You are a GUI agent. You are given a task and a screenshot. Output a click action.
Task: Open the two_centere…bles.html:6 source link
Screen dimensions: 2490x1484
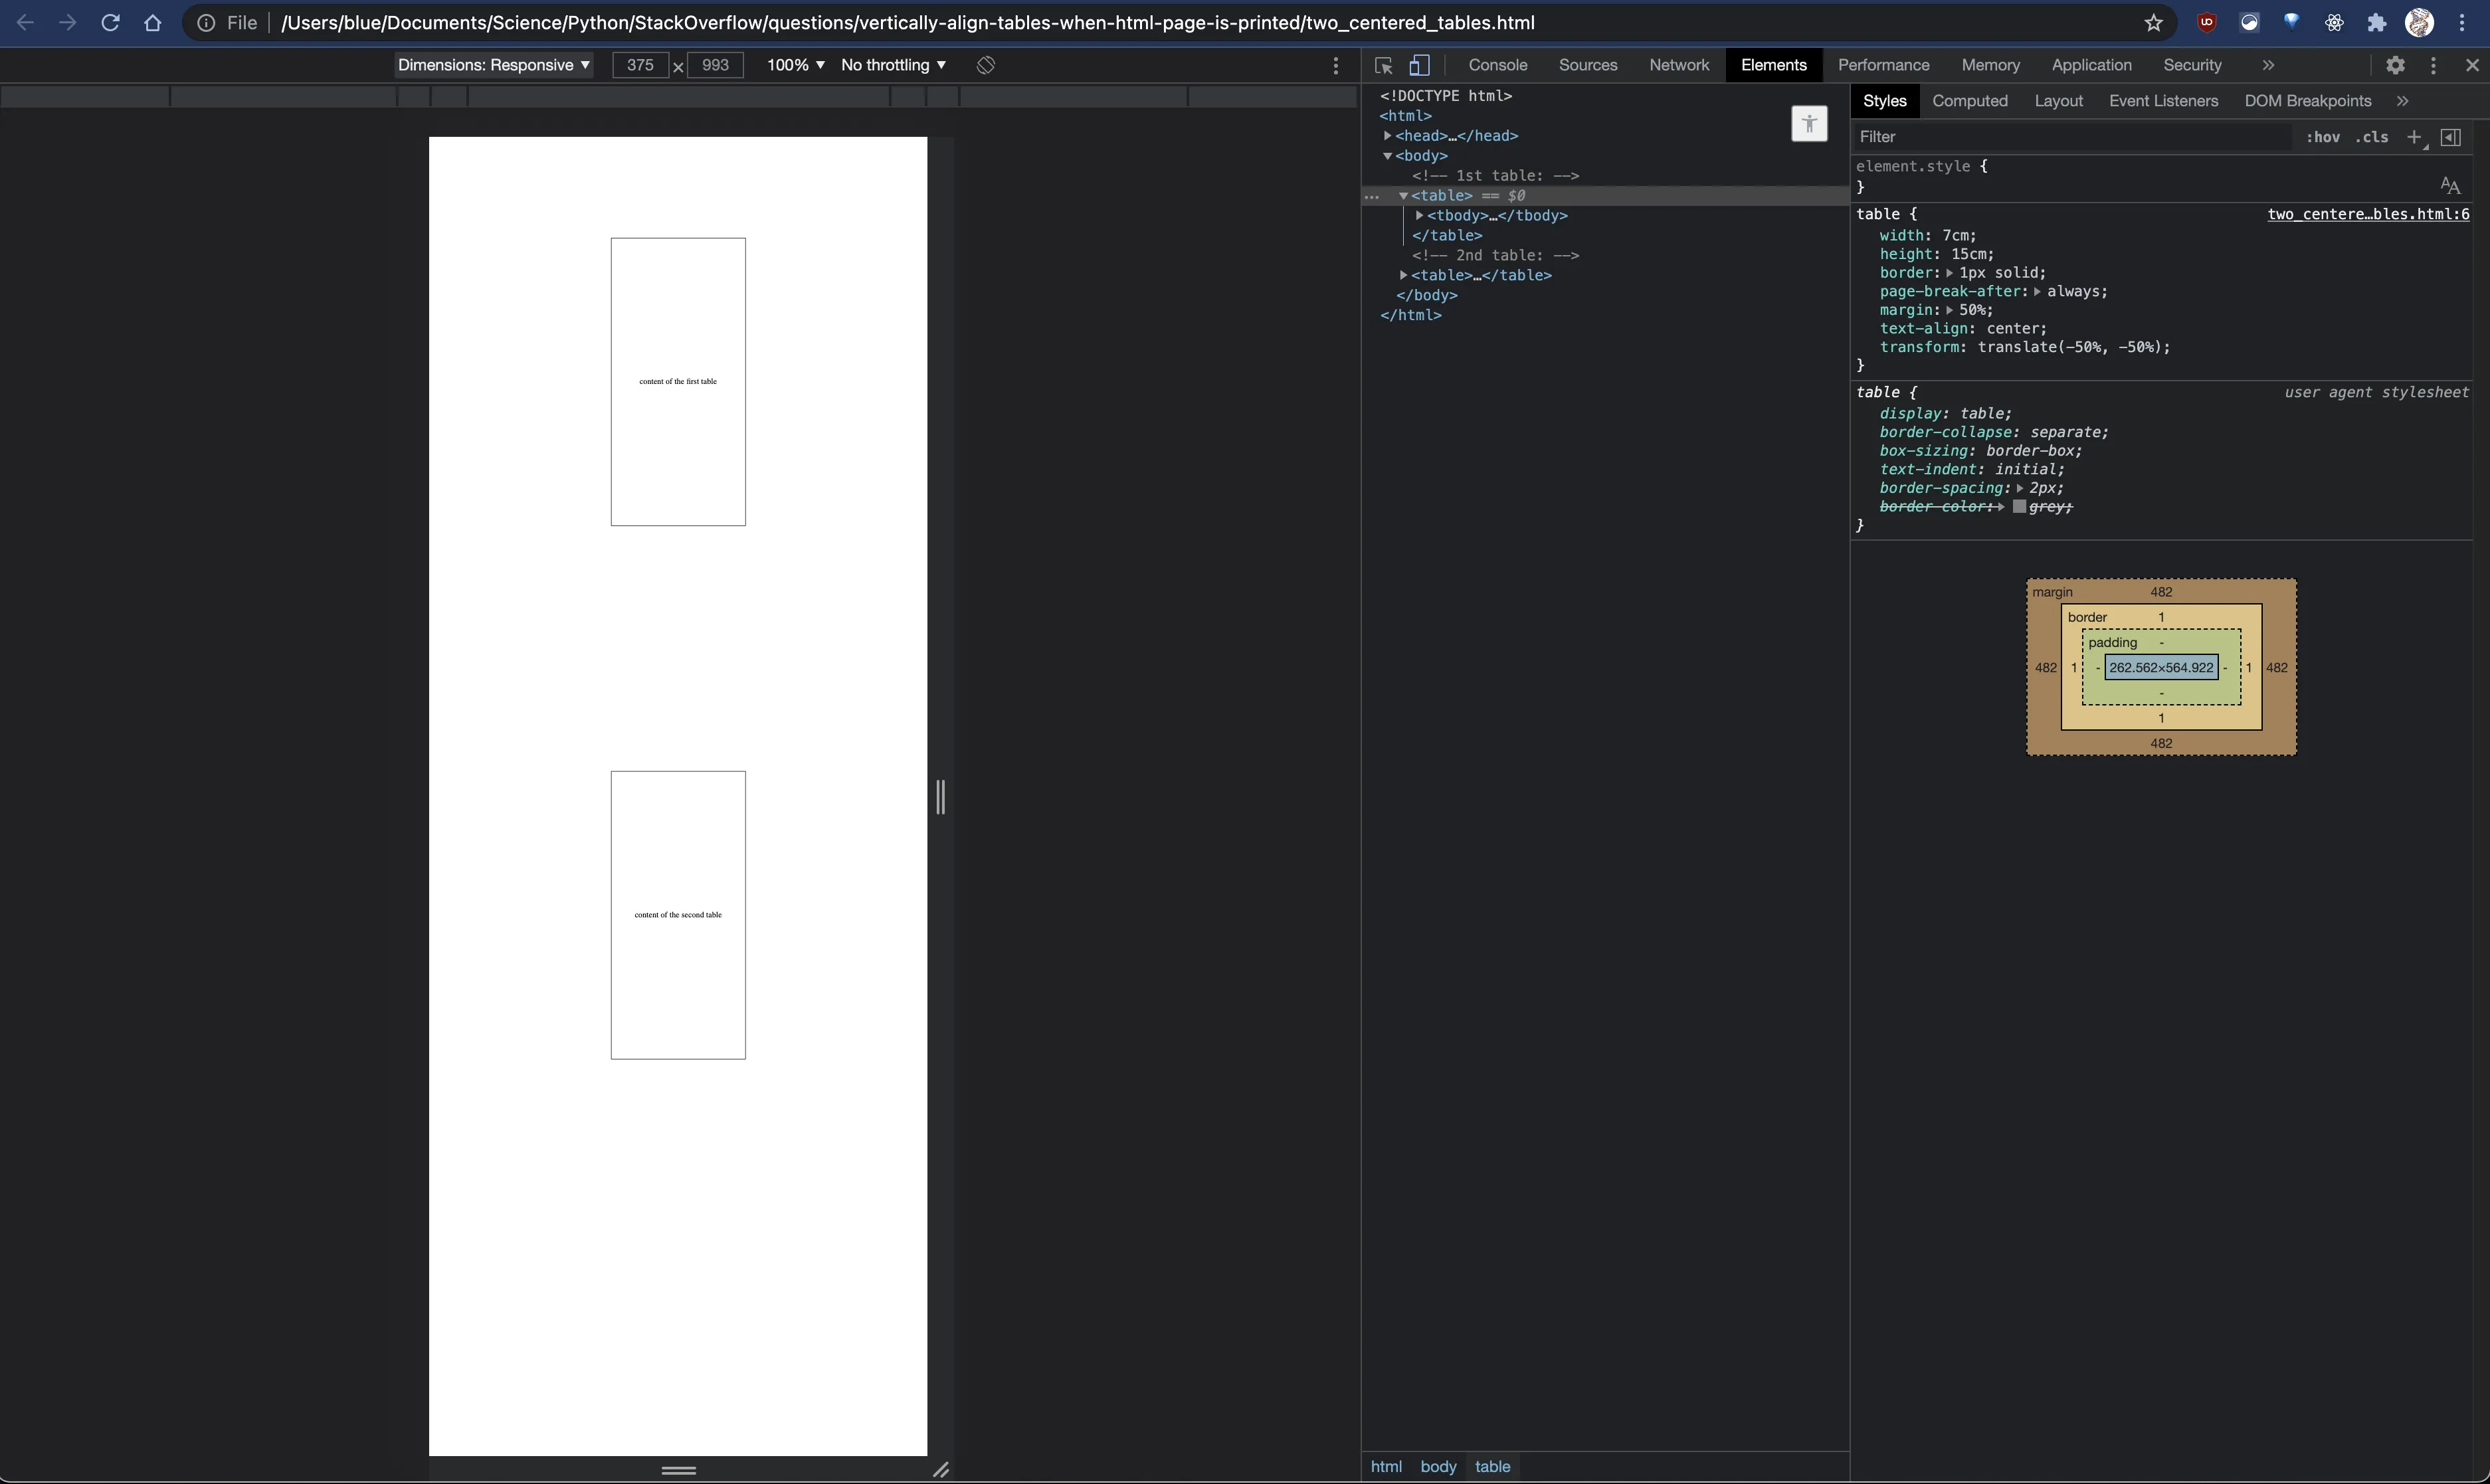click(2368, 214)
